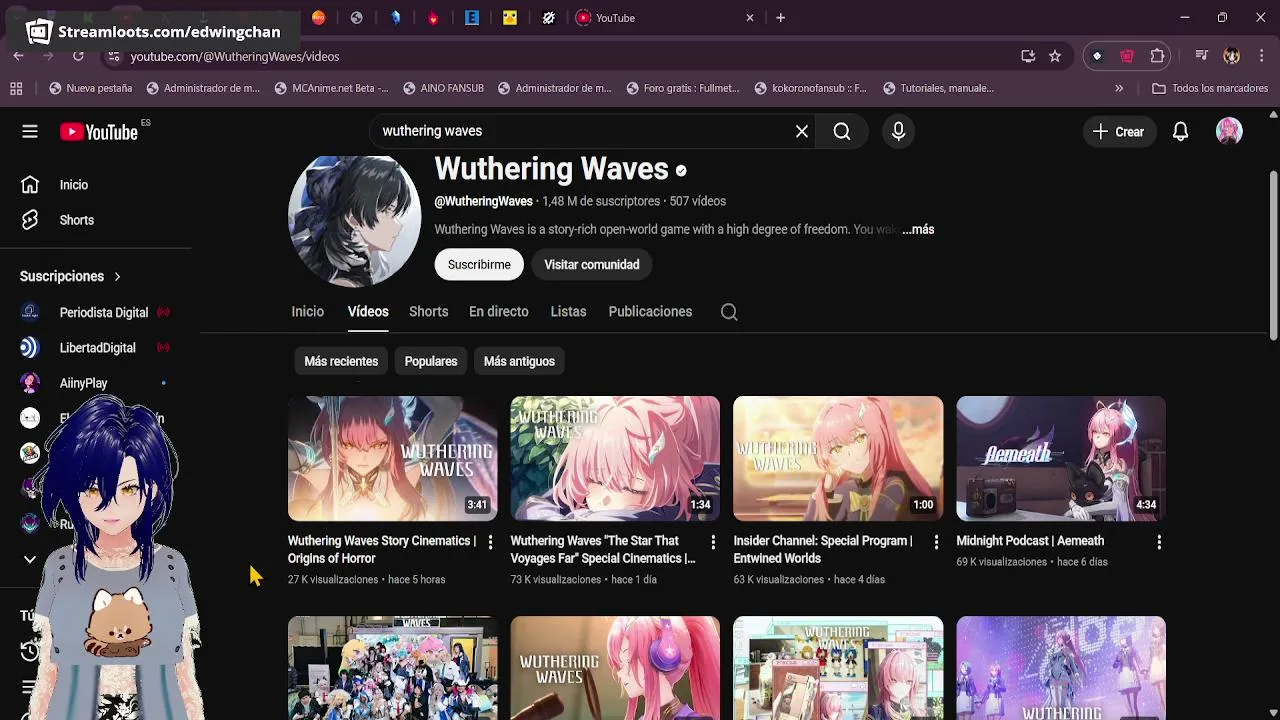1280x720 pixels.
Task: Open options for Midnight Podcast Aemeath video
Action: [1159, 541]
